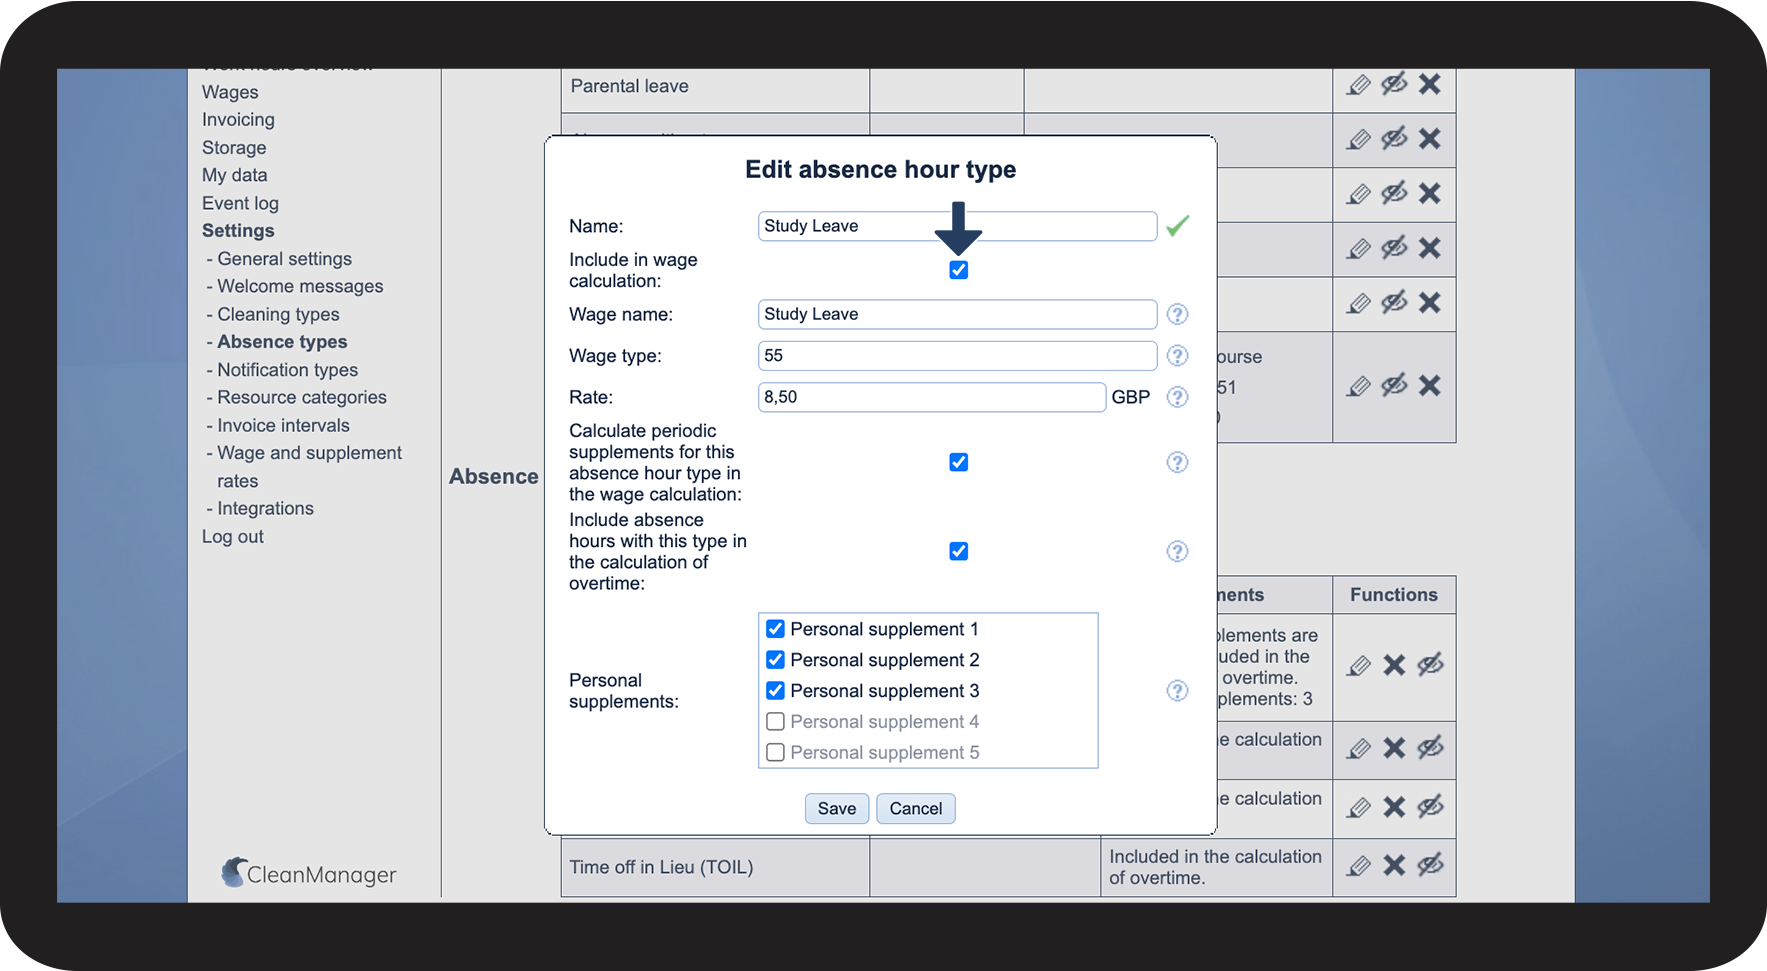Go to Wage and supplement rates

tap(309, 453)
